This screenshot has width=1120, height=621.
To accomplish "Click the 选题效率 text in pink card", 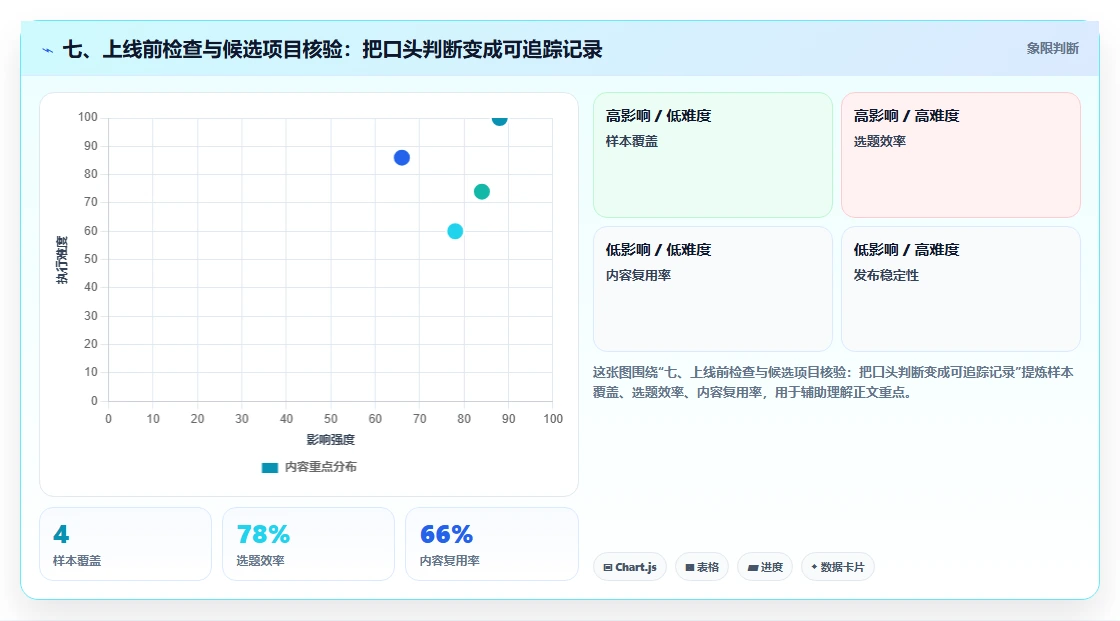I will pyautogui.click(x=879, y=141).
